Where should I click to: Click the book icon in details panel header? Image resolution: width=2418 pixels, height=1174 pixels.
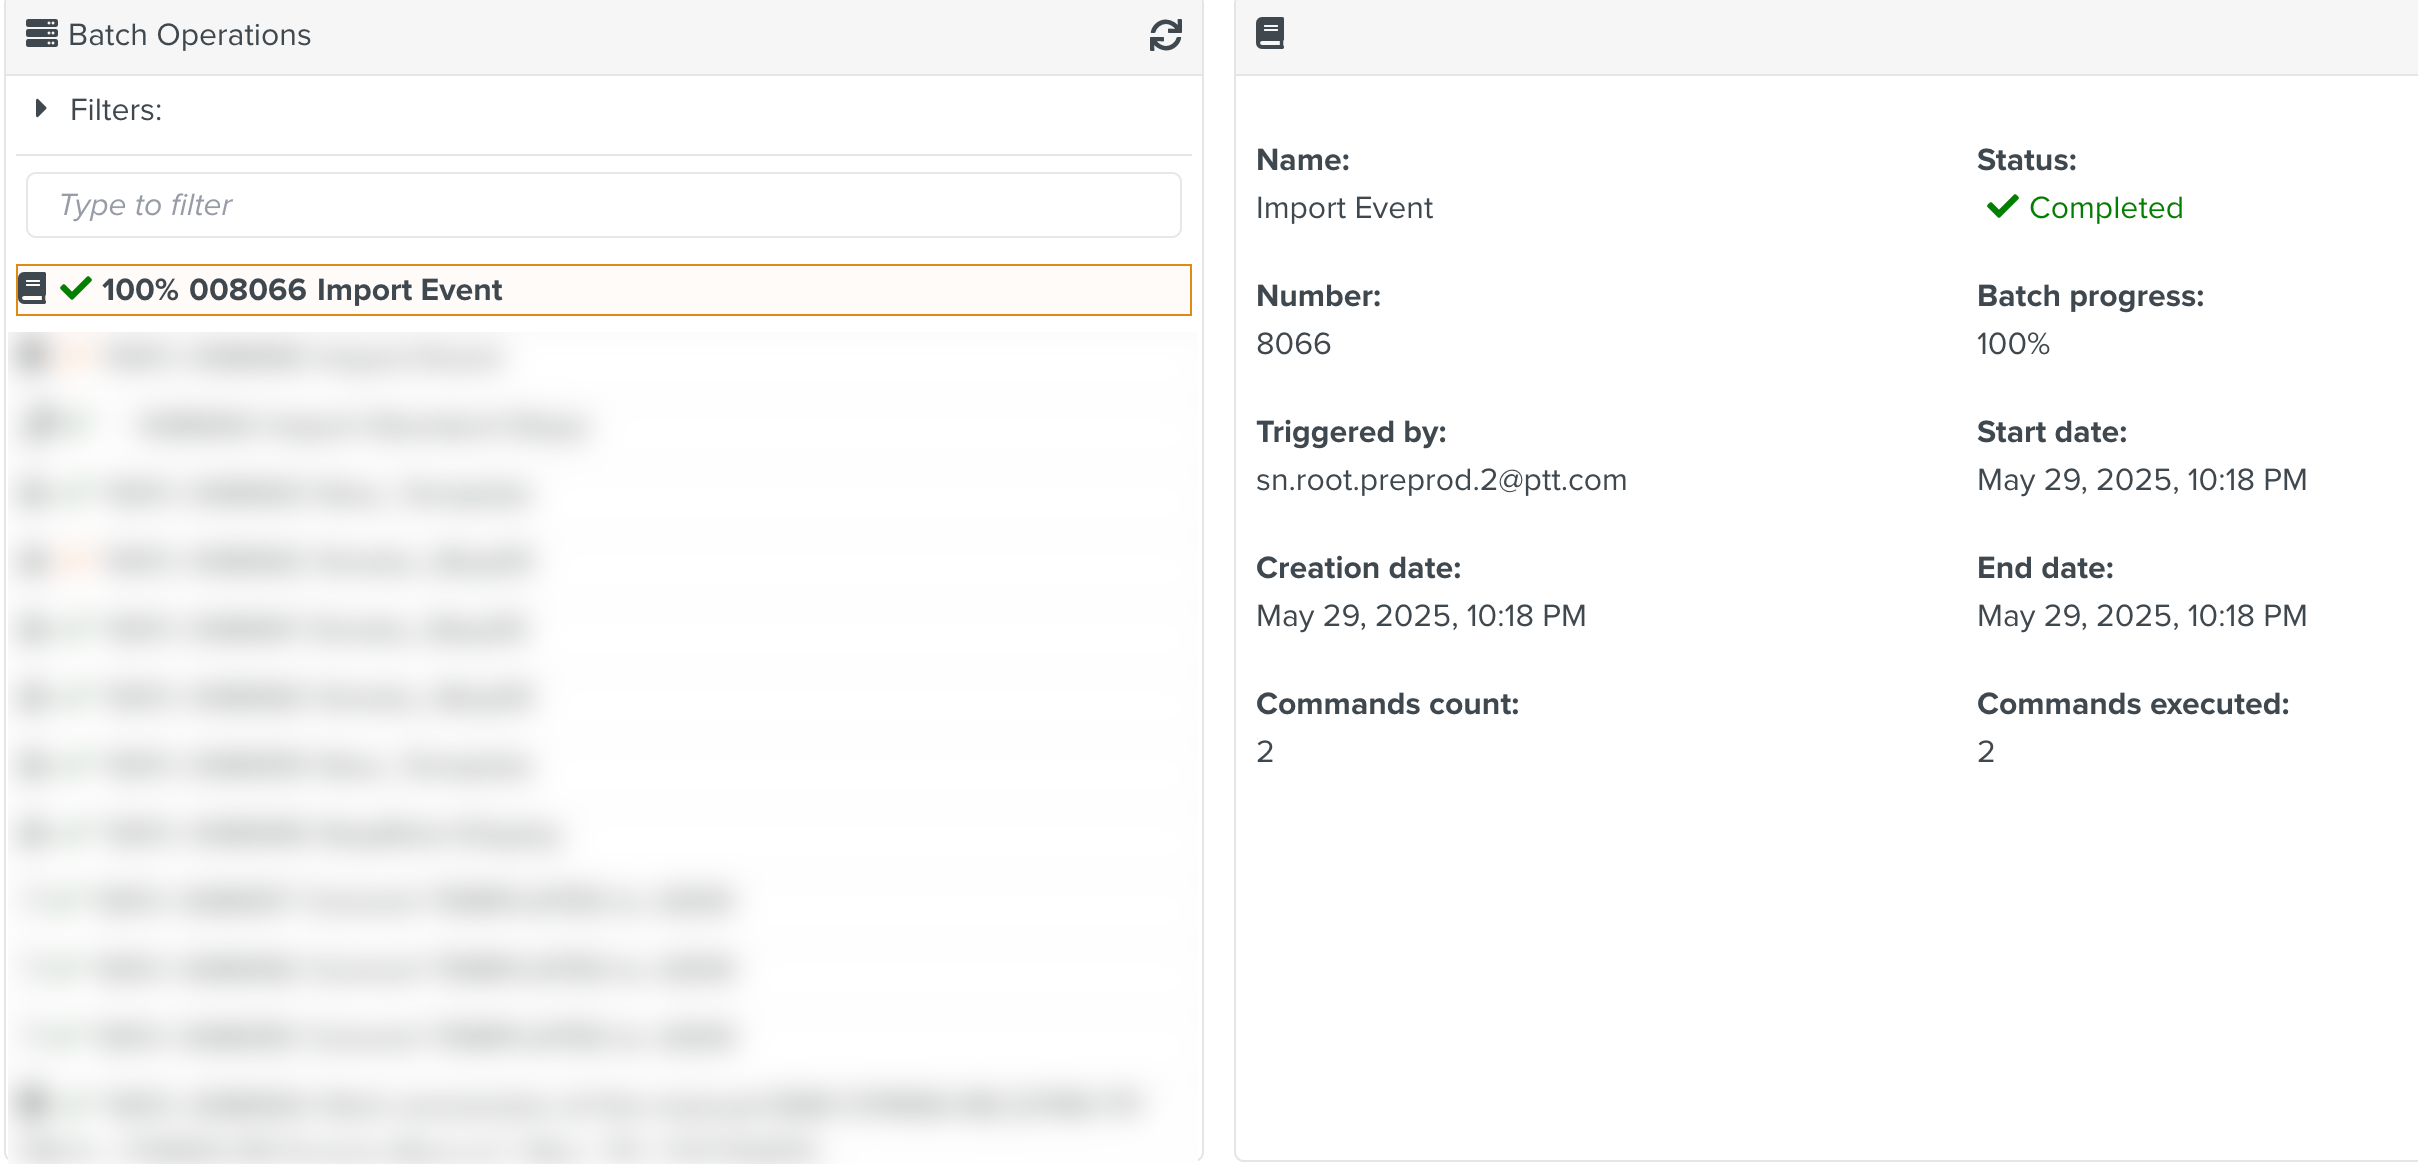pos(1269,34)
